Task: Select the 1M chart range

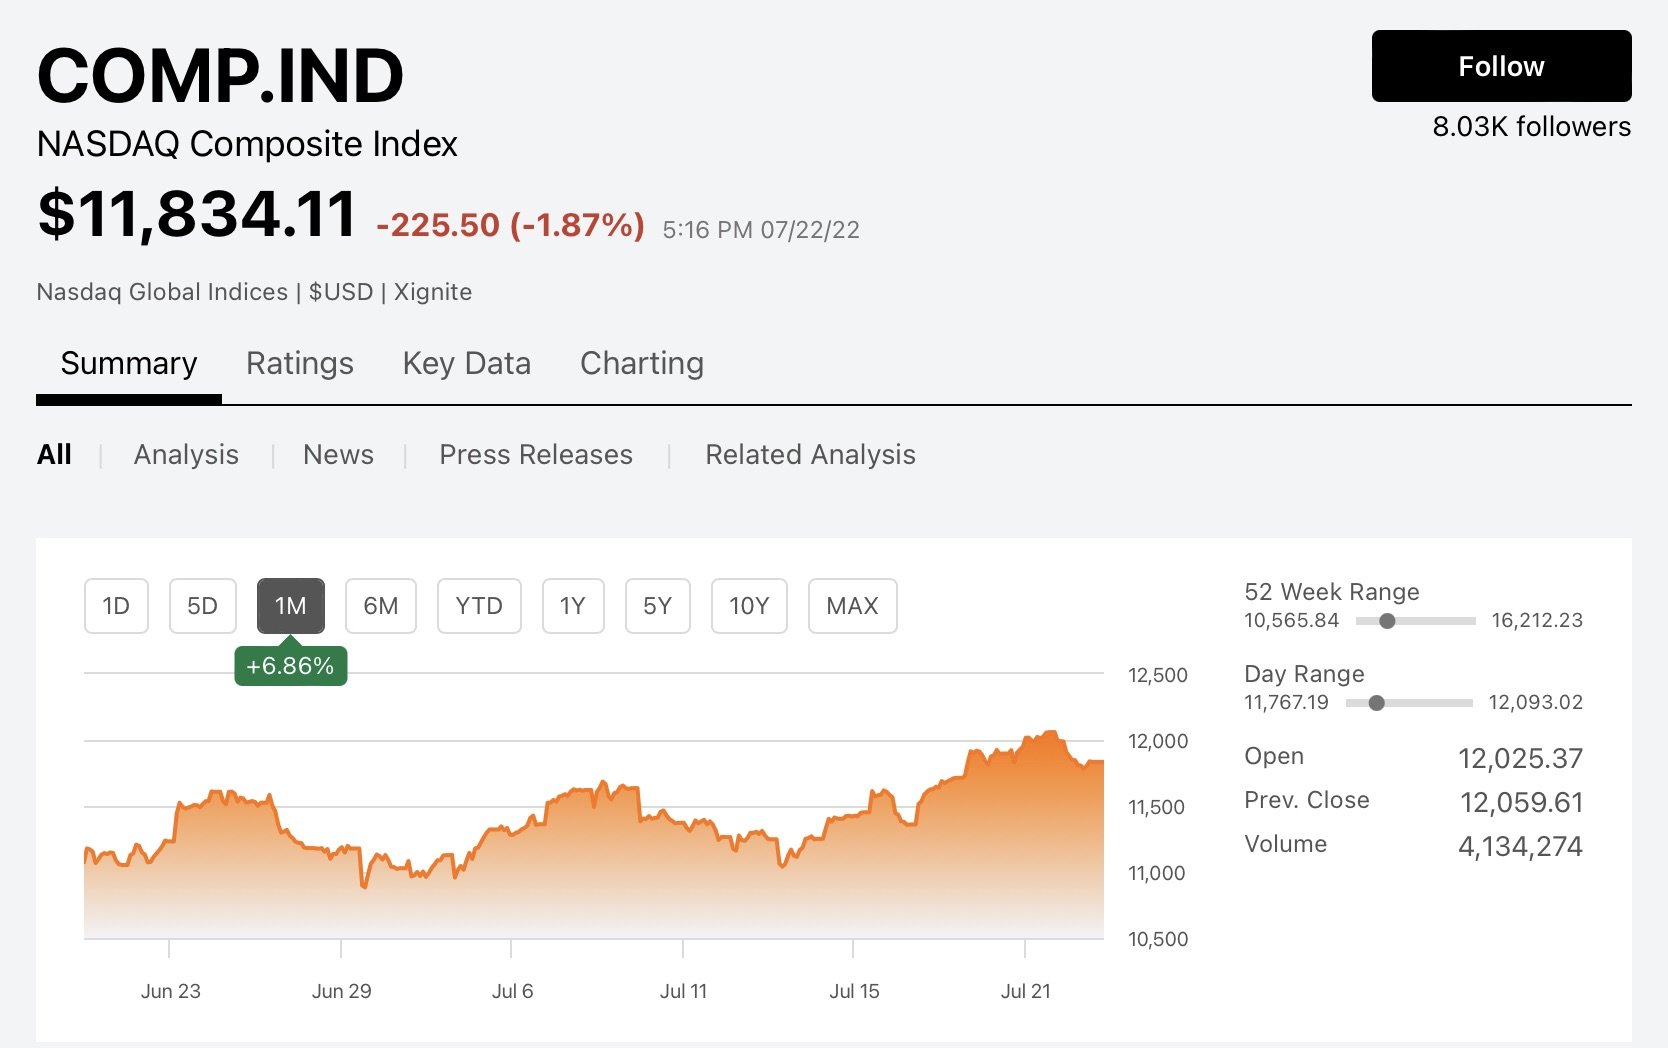Action: (291, 606)
